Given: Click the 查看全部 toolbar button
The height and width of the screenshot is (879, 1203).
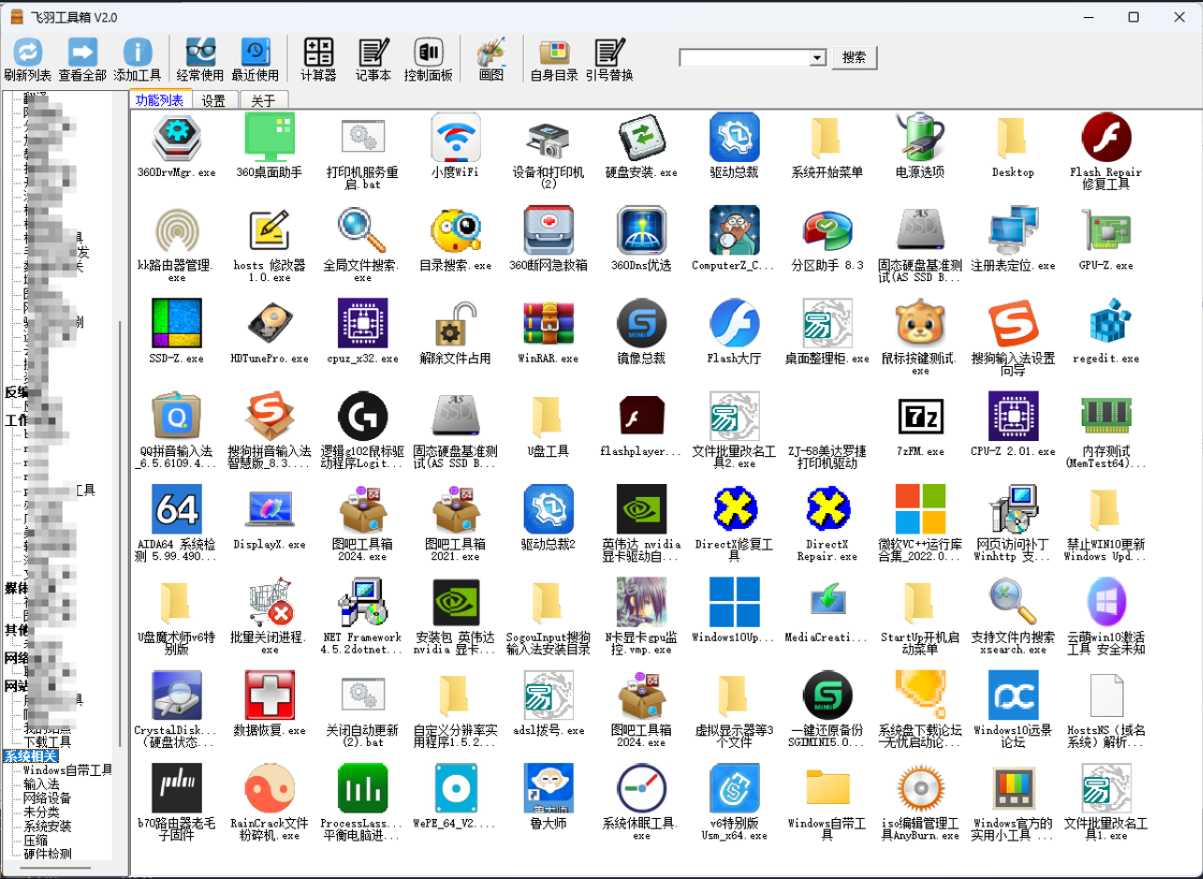Looking at the screenshot, I should [x=82, y=53].
